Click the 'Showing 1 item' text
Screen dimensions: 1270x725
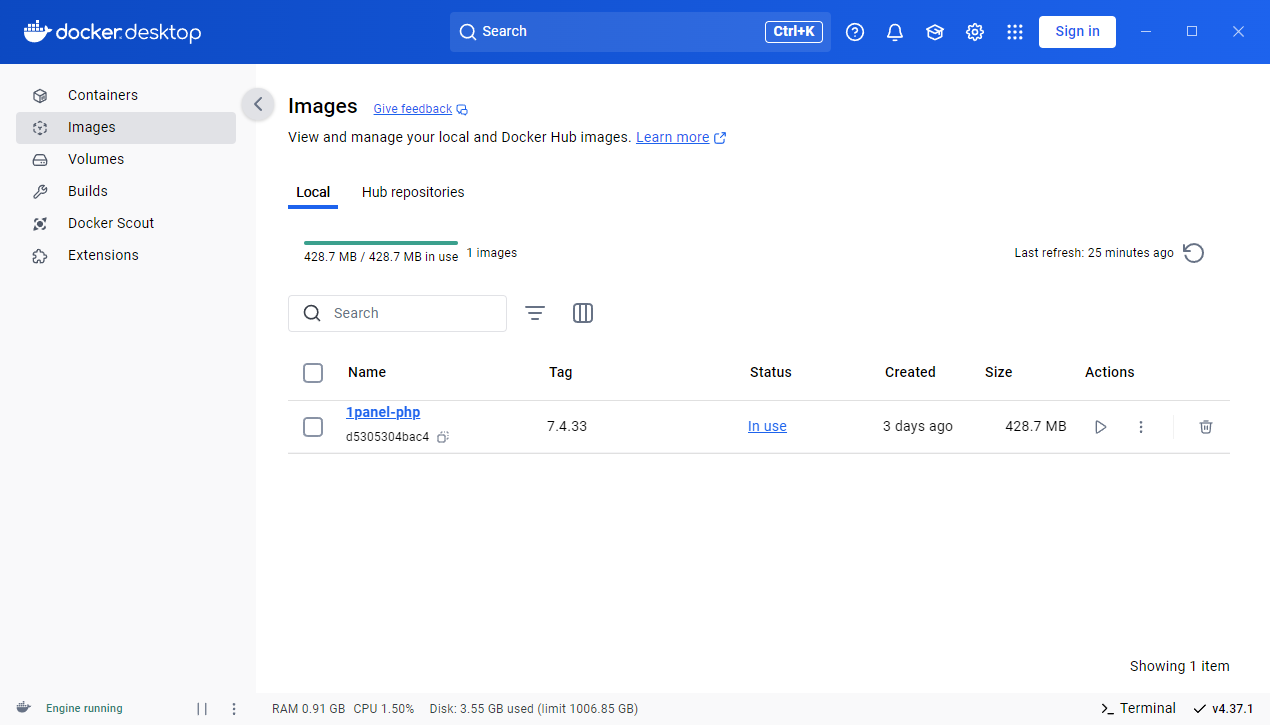tap(1180, 667)
